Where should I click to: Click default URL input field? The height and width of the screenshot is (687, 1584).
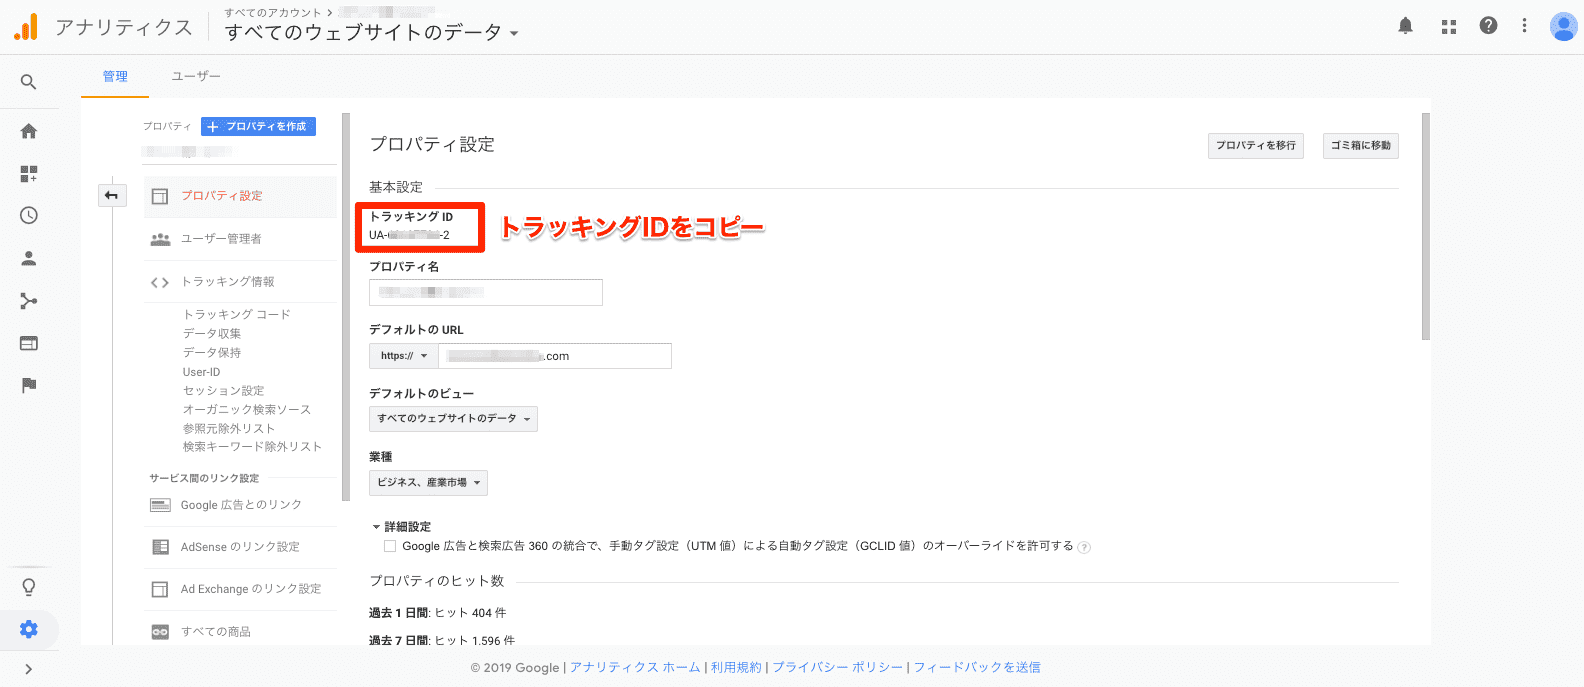tap(555, 356)
